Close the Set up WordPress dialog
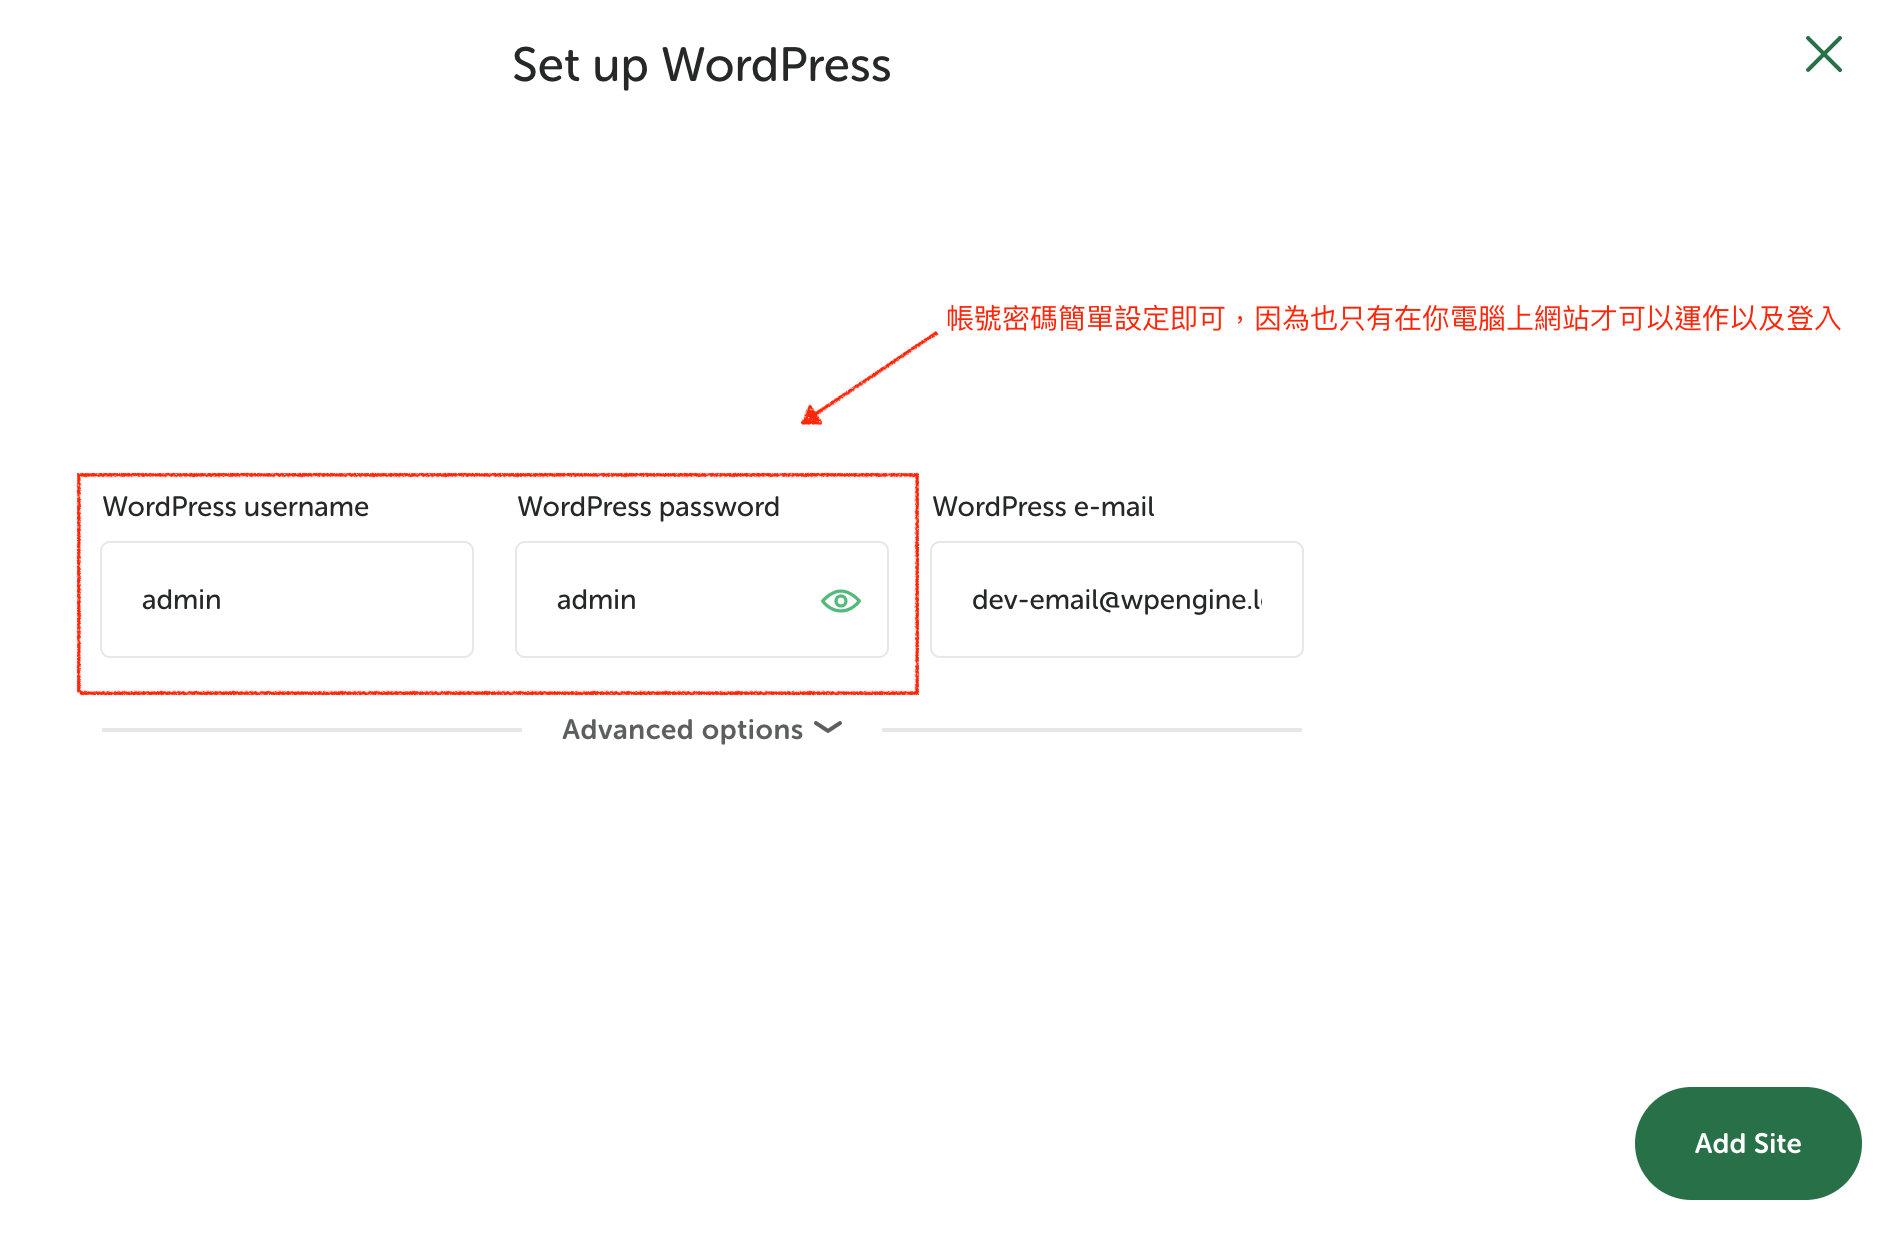The image size is (1882, 1236). click(x=1823, y=54)
